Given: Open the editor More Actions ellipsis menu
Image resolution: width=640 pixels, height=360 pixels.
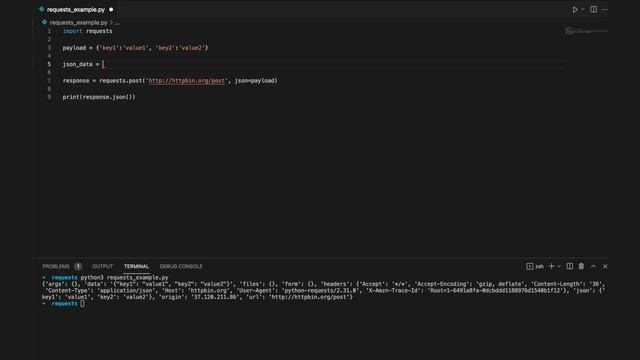Looking at the screenshot, I should click(x=605, y=9).
